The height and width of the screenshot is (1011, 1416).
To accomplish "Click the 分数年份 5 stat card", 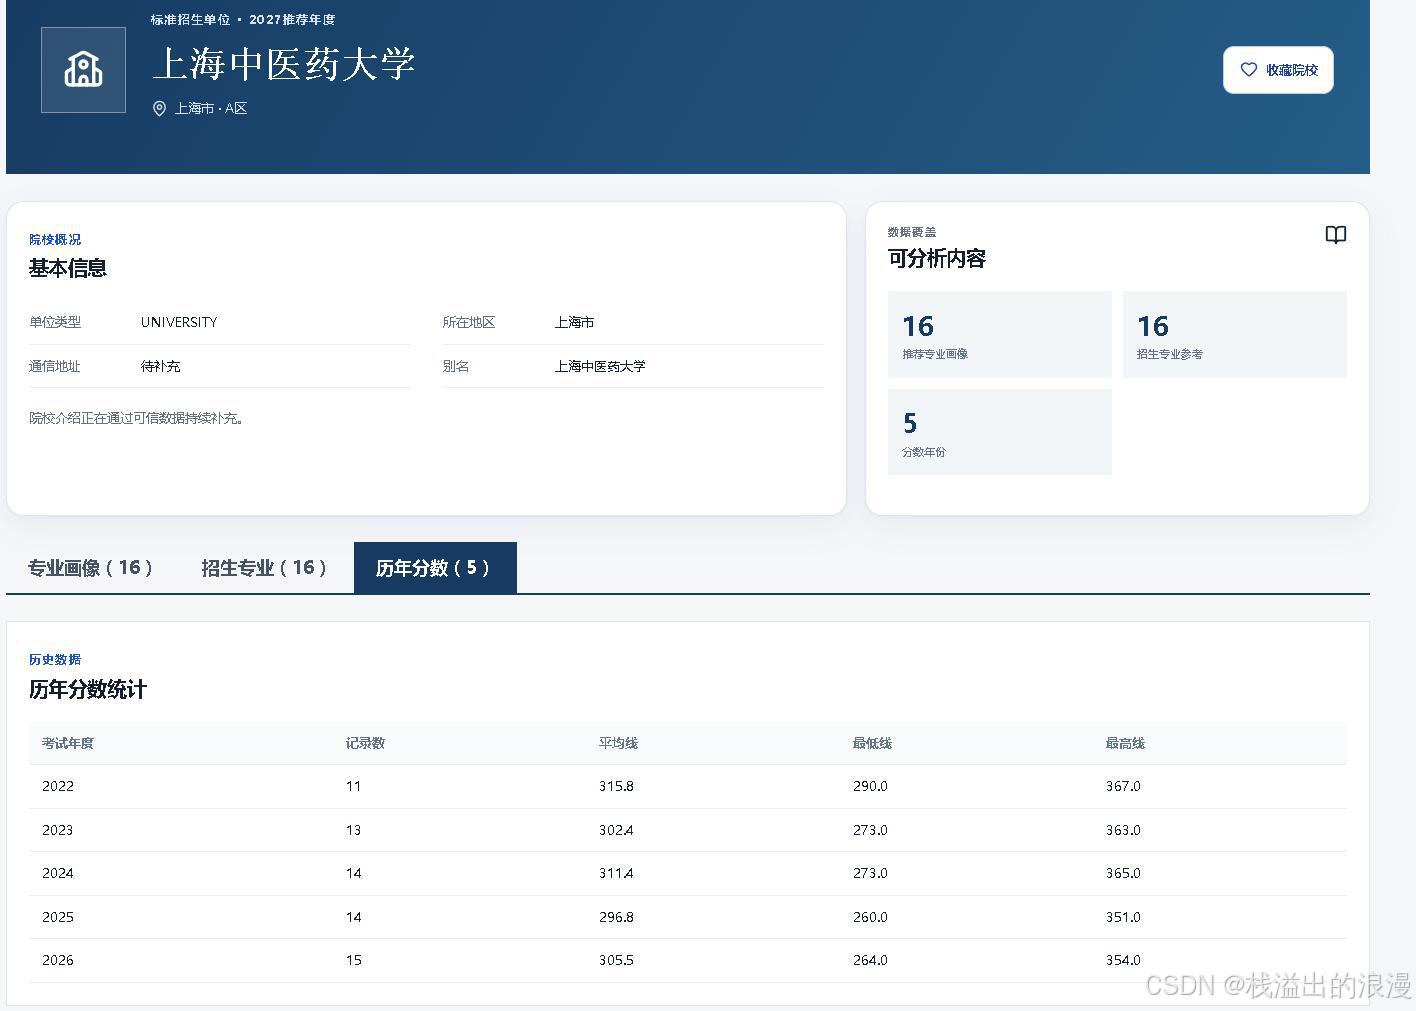I will pyautogui.click(x=999, y=432).
